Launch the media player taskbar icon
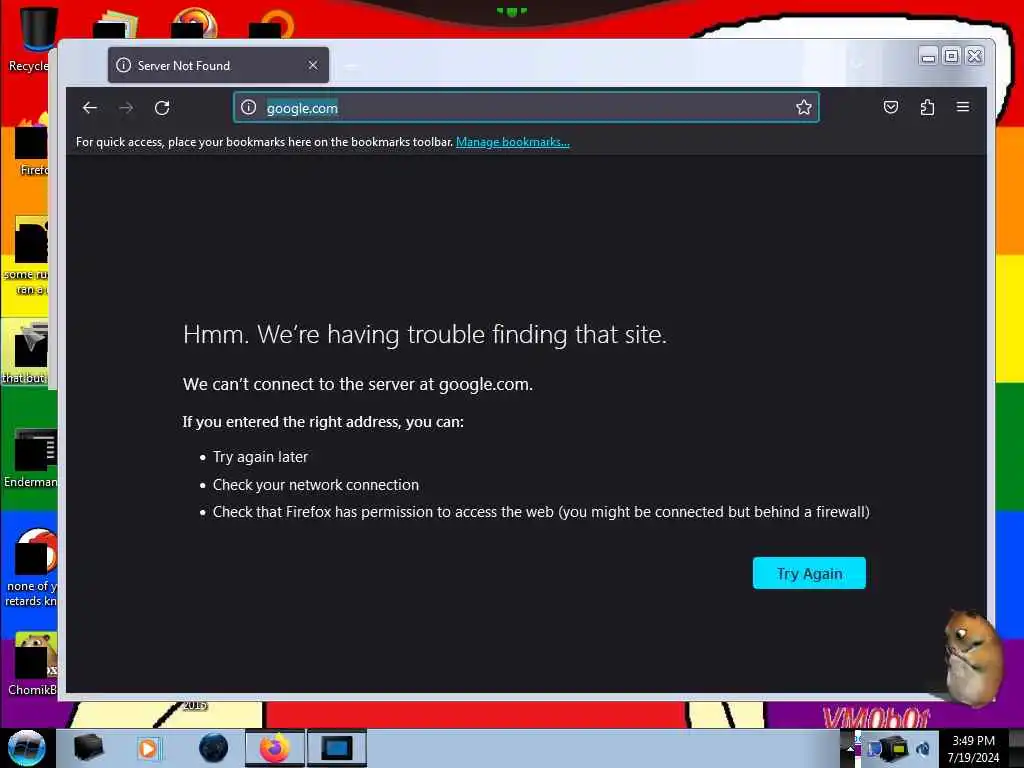1024x768 pixels. (148, 748)
